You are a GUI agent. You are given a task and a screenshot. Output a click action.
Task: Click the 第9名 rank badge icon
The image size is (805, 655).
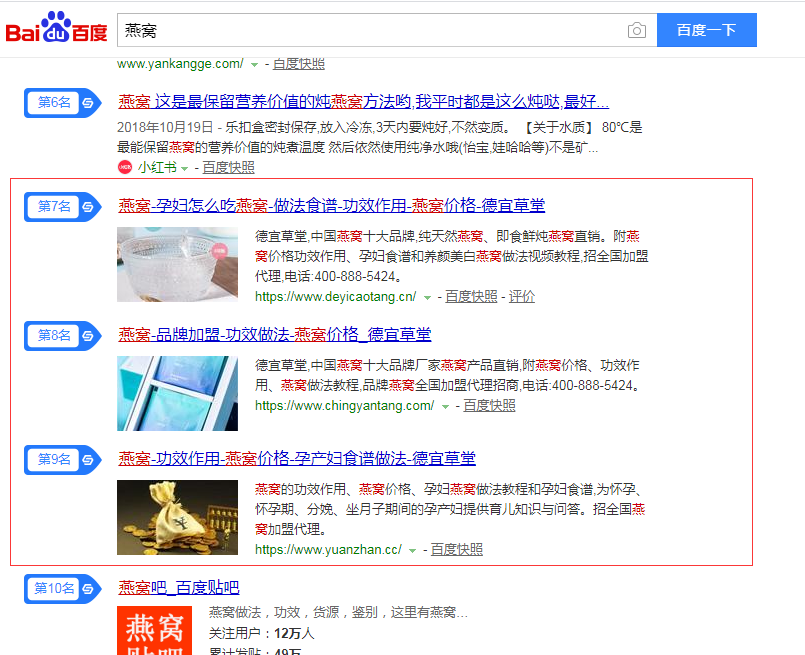click(x=63, y=459)
